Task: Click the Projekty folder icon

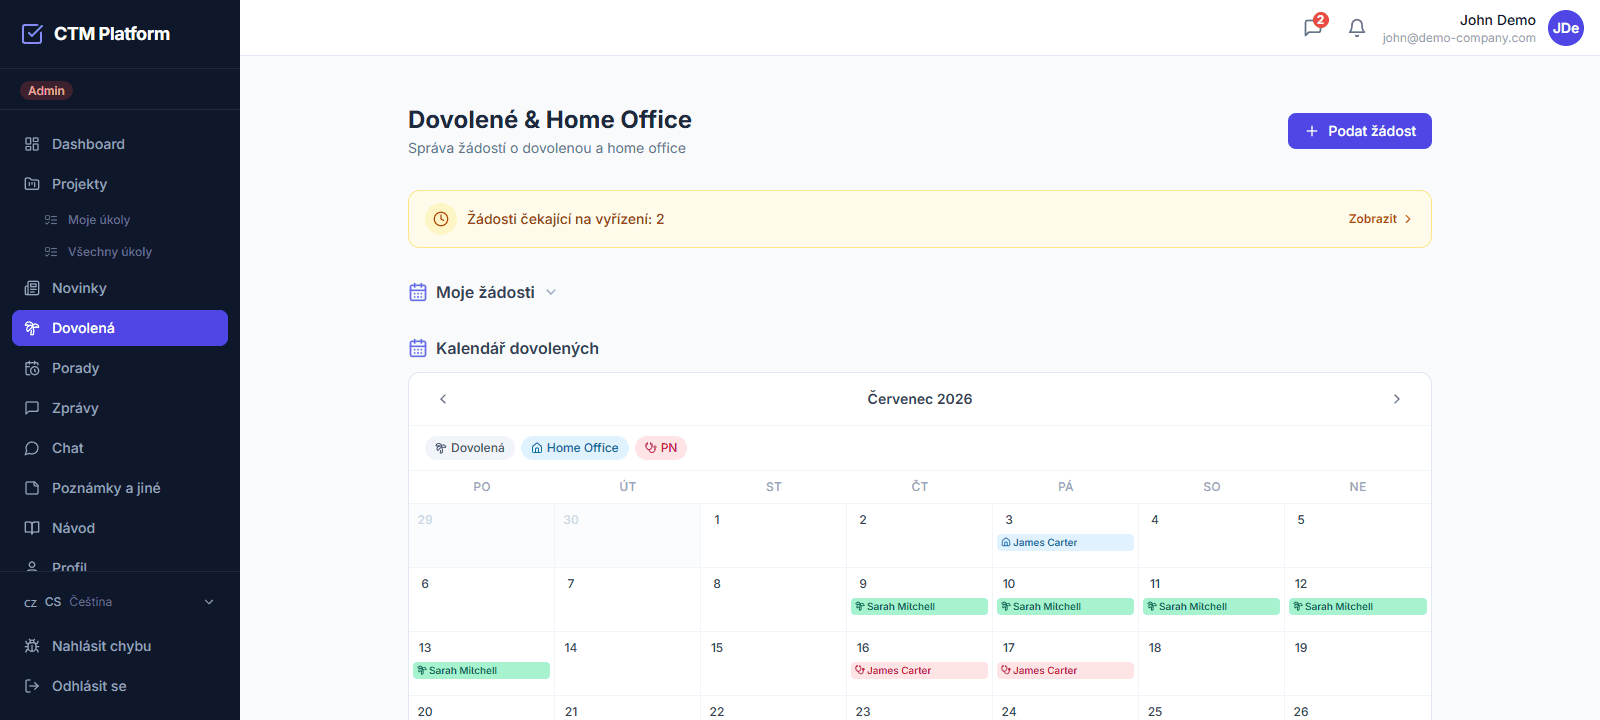Action: 32,184
